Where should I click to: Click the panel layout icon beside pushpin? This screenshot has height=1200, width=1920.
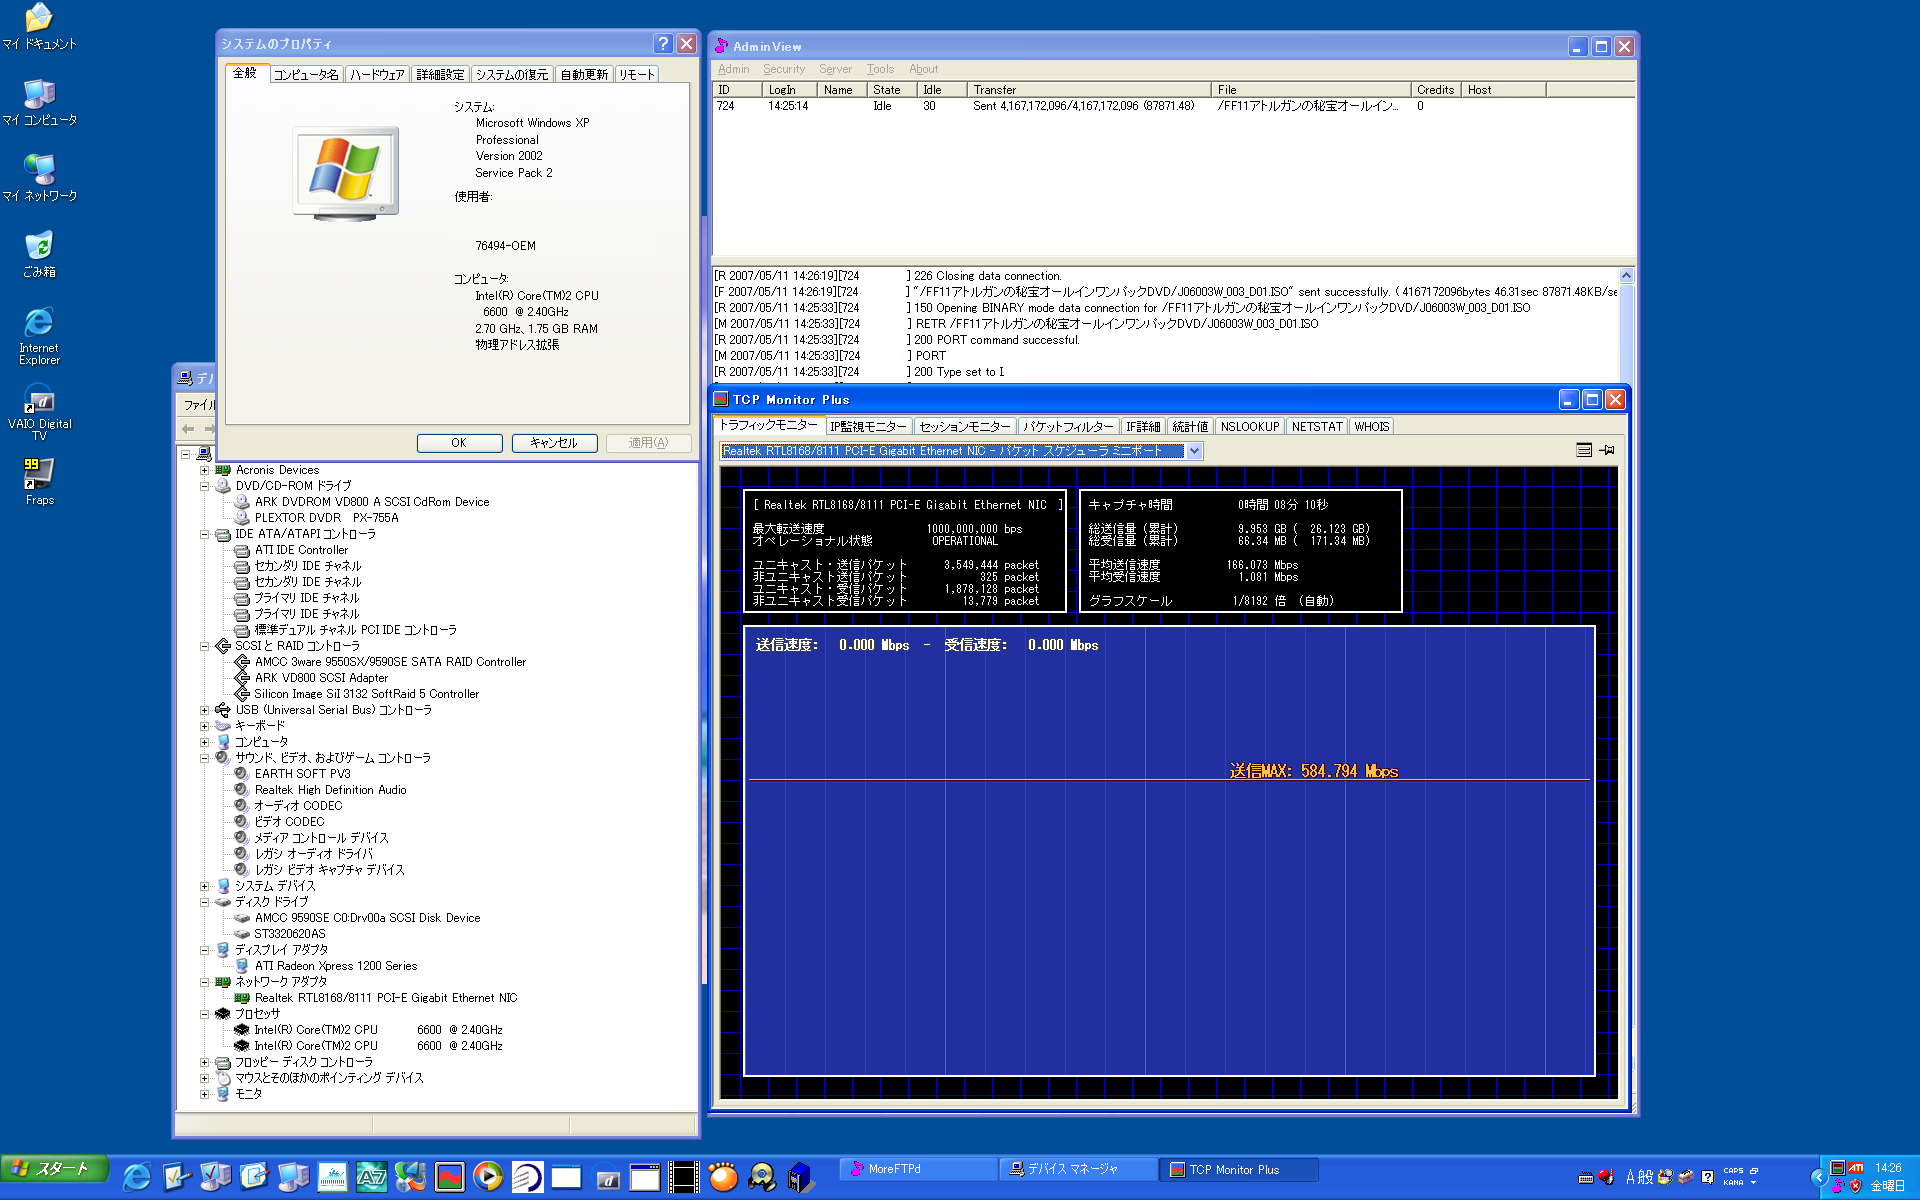pyautogui.click(x=1584, y=450)
